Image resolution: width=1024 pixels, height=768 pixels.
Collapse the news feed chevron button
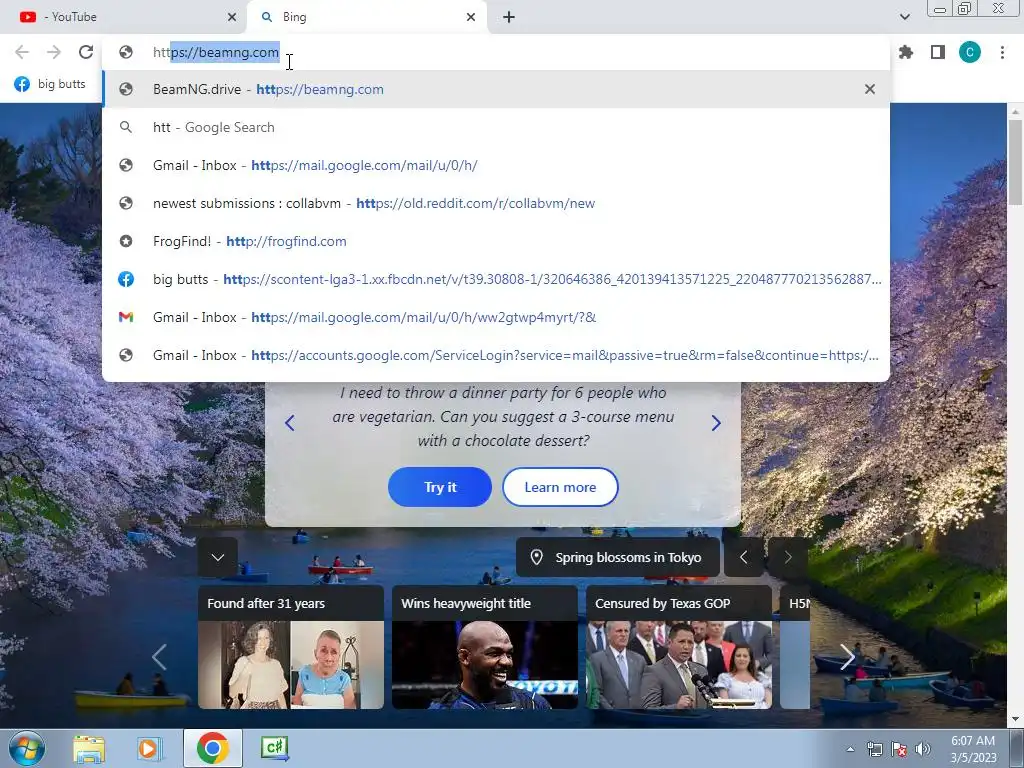point(217,557)
